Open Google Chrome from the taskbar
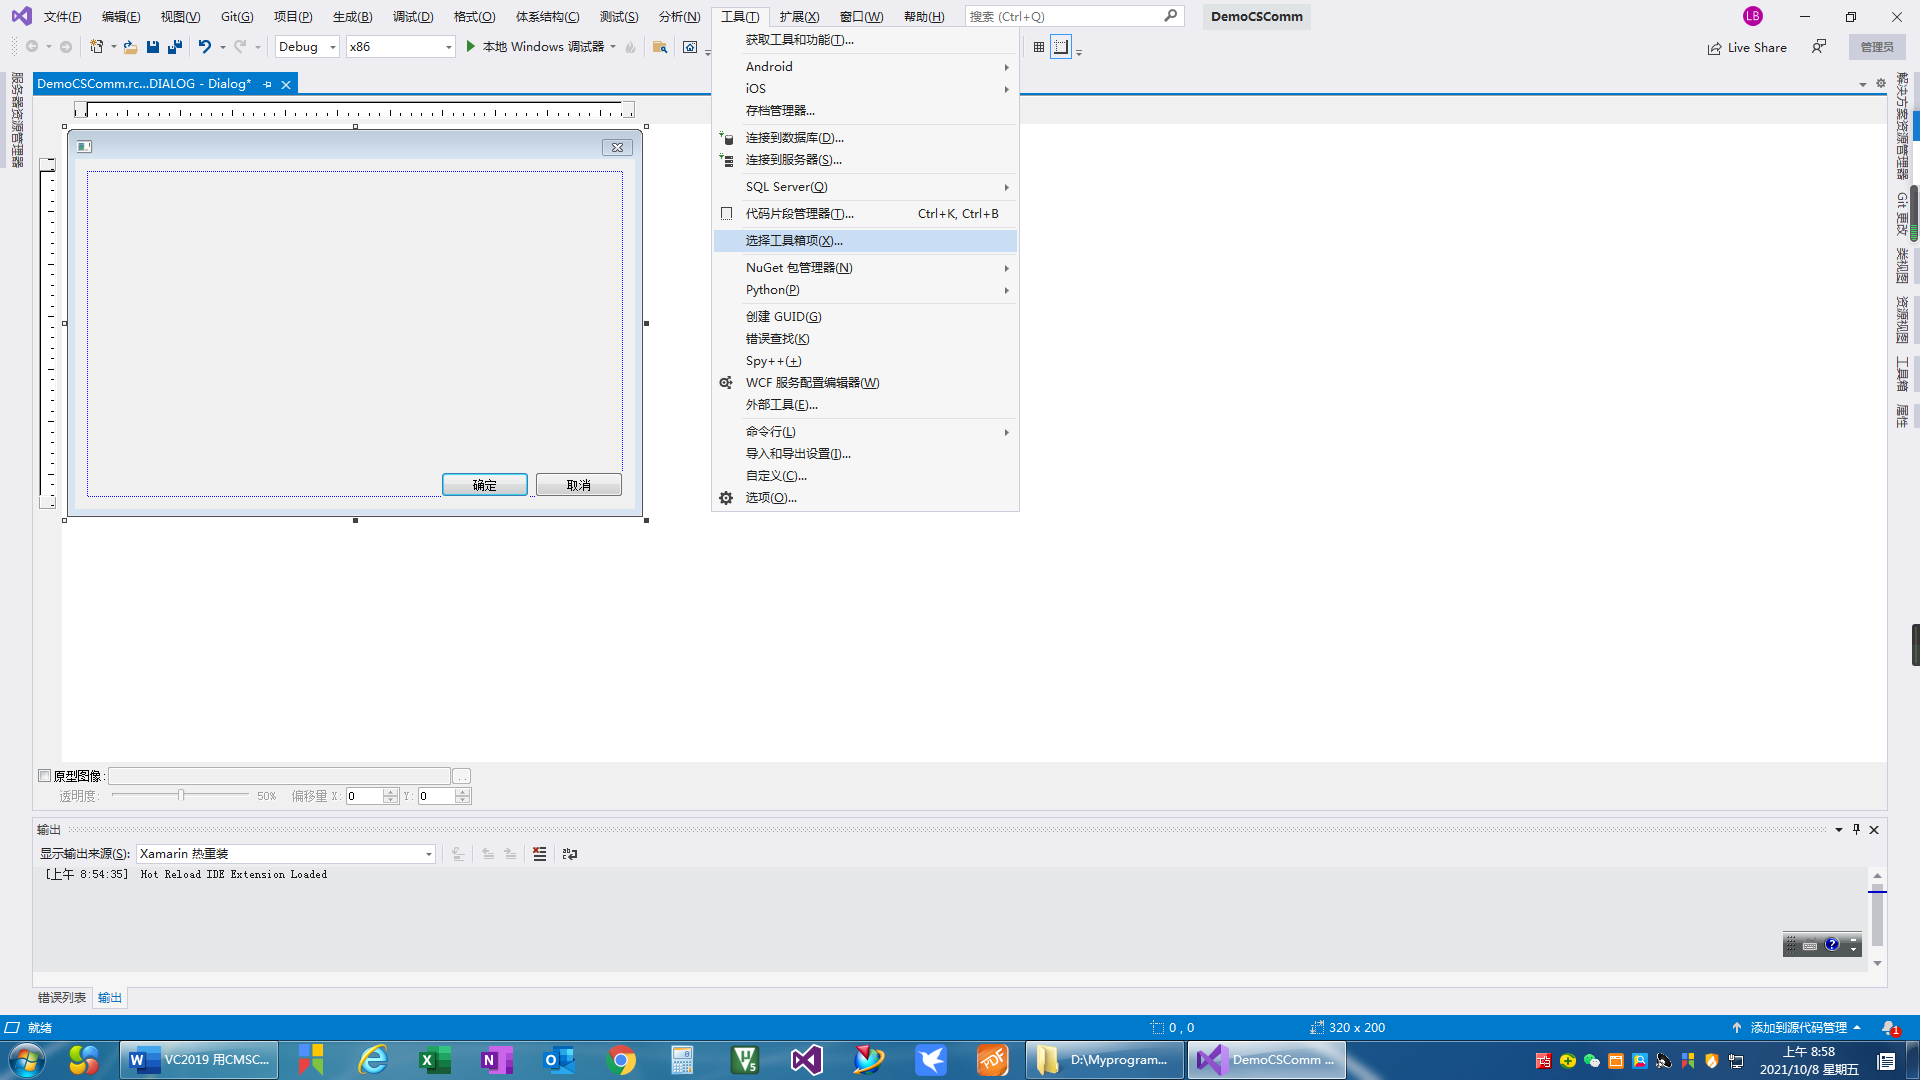Image resolution: width=1920 pixels, height=1080 pixels. [x=622, y=1060]
